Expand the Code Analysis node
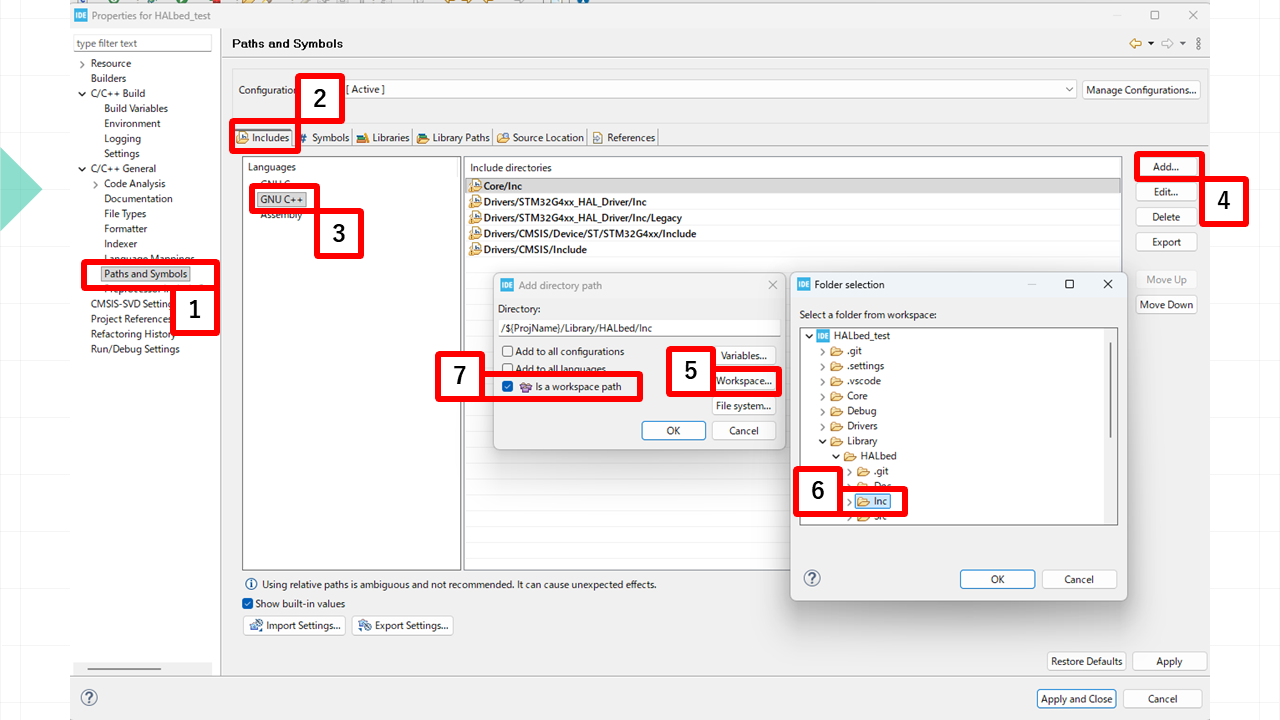The width and height of the screenshot is (1280, 720). (x=96, y=184)
